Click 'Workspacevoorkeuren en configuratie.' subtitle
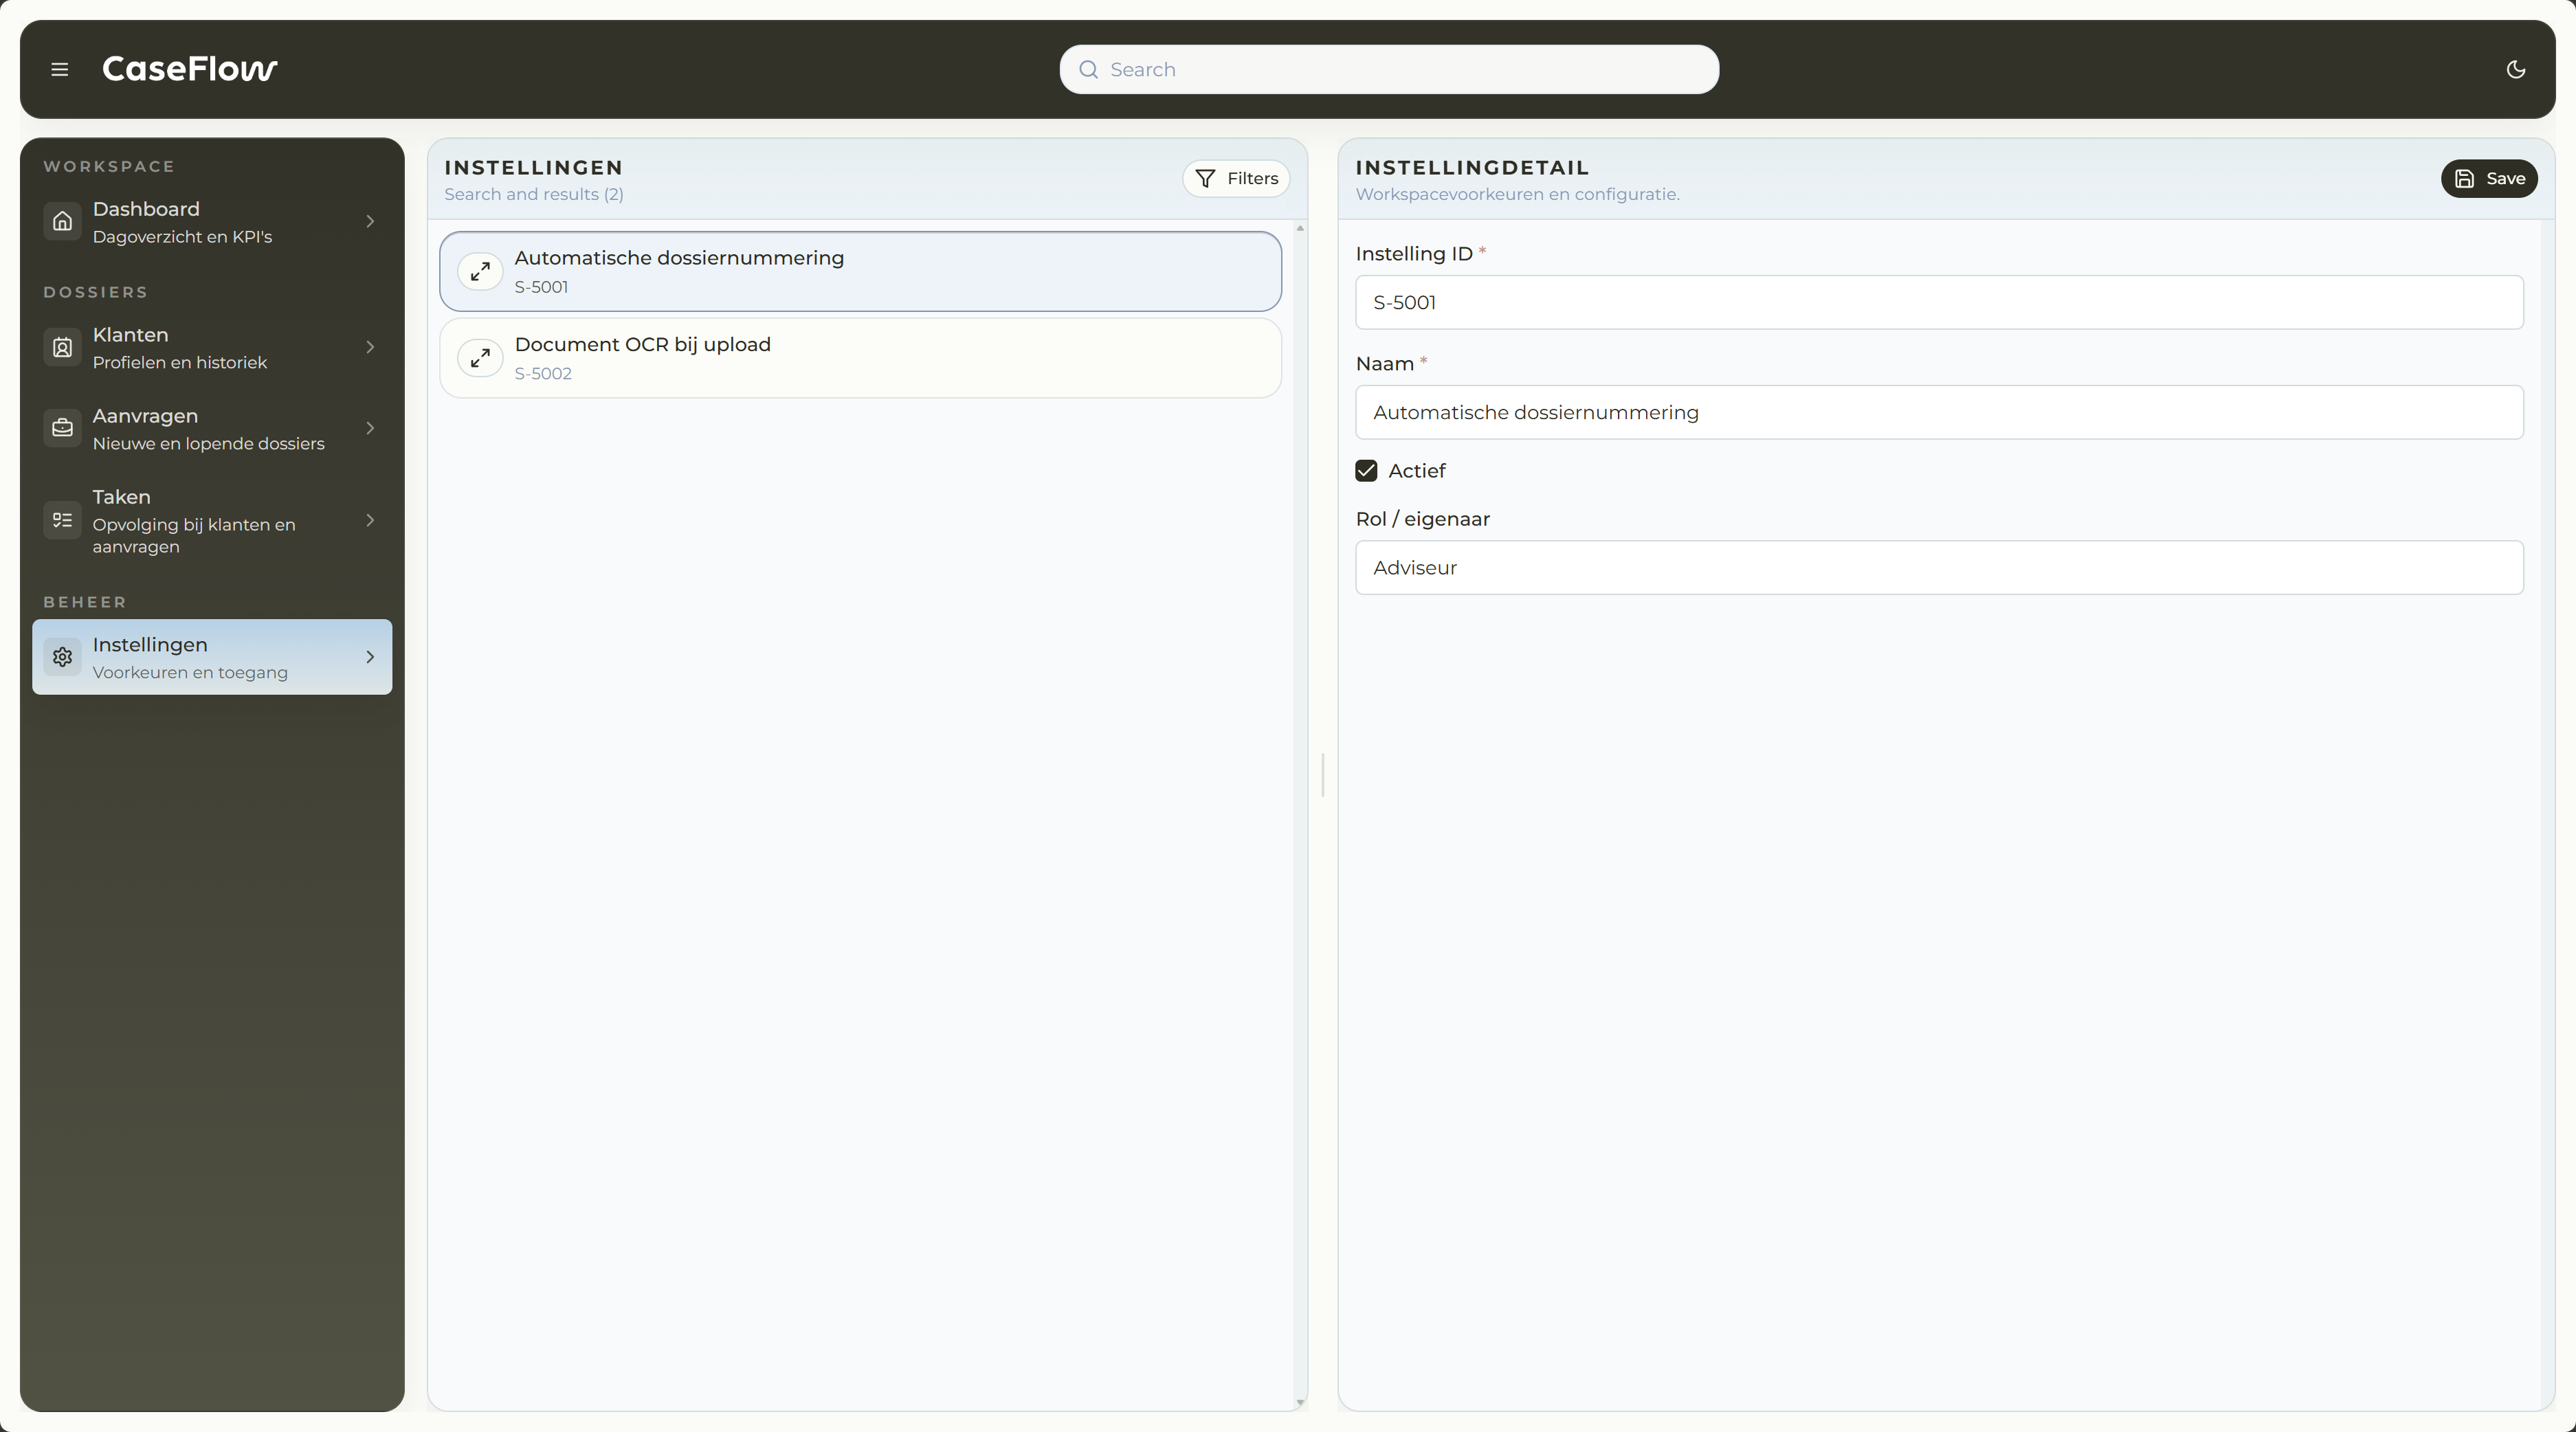2576x1432 pixels. pyautogui.click(x=1517, y=194)
